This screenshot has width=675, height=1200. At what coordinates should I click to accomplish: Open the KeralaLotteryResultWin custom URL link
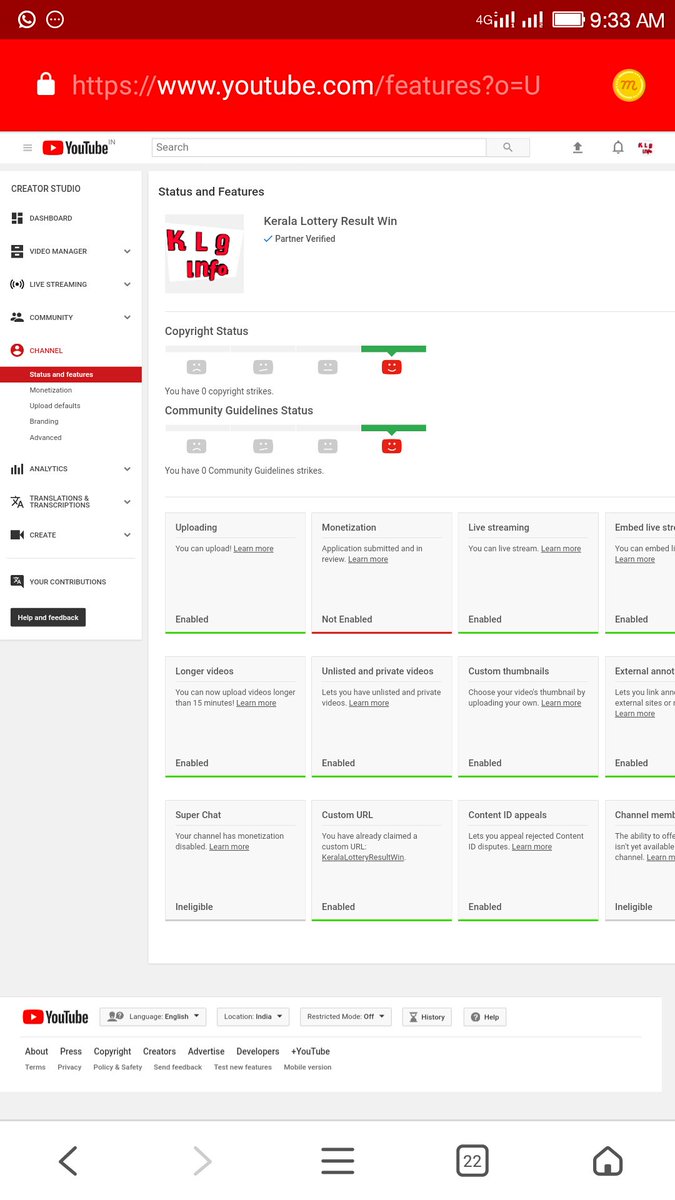363,858
